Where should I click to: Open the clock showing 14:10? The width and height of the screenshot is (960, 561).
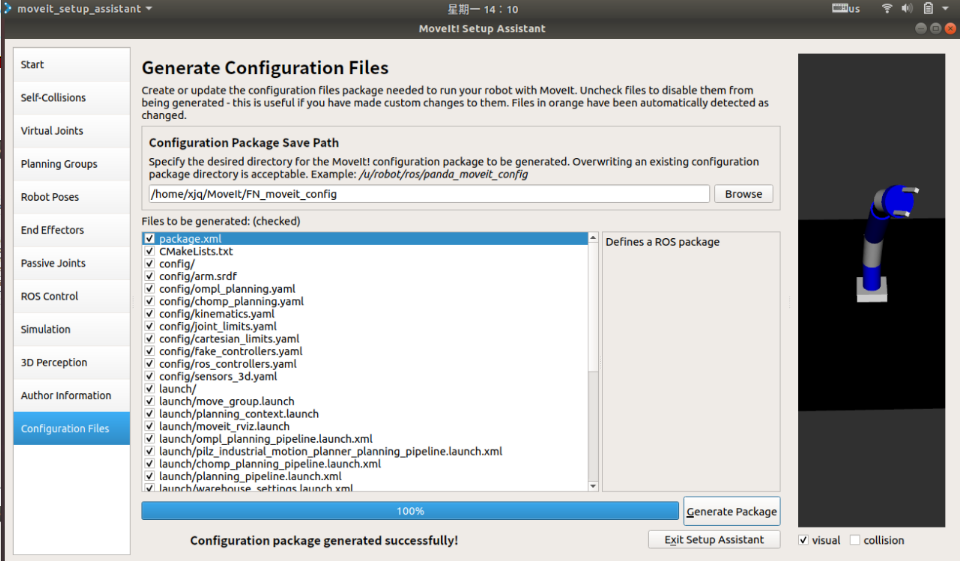482,9
